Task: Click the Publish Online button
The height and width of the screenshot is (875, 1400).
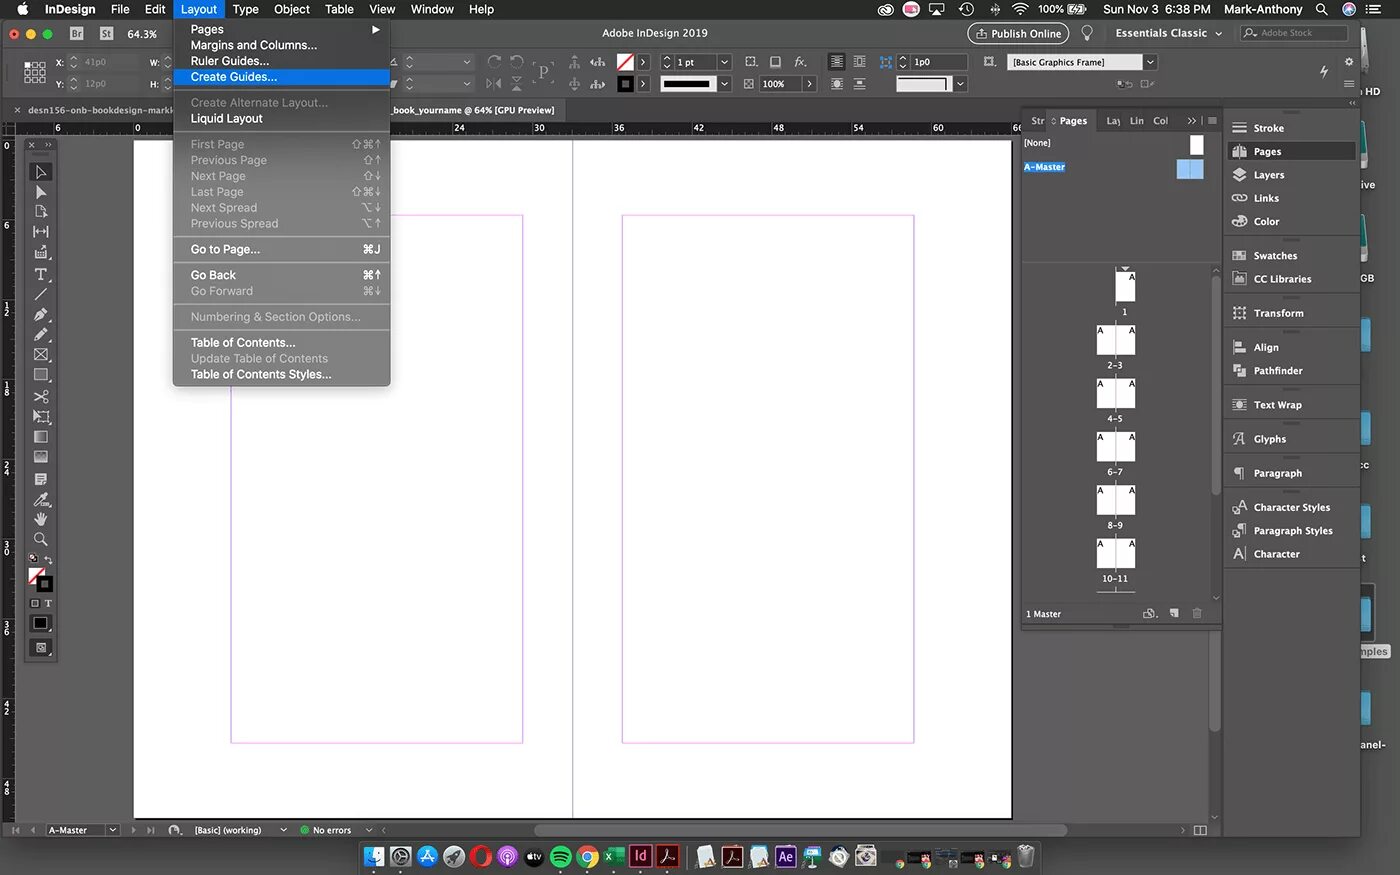Action: pyautogui.click(x=1018, y=33)
